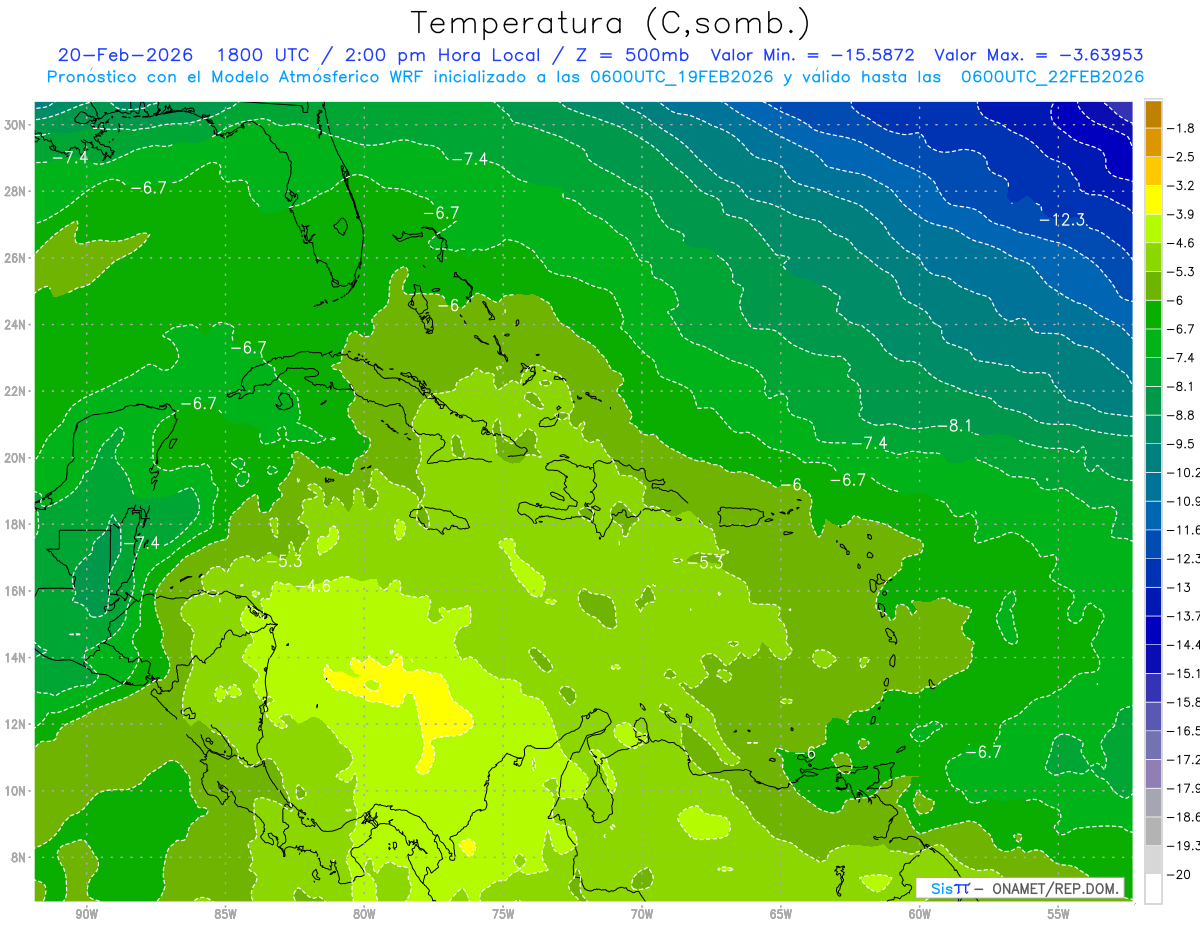Click the '16N' latitude axis label
This screenshot has width=1200, height=927.
pos(17,591)
